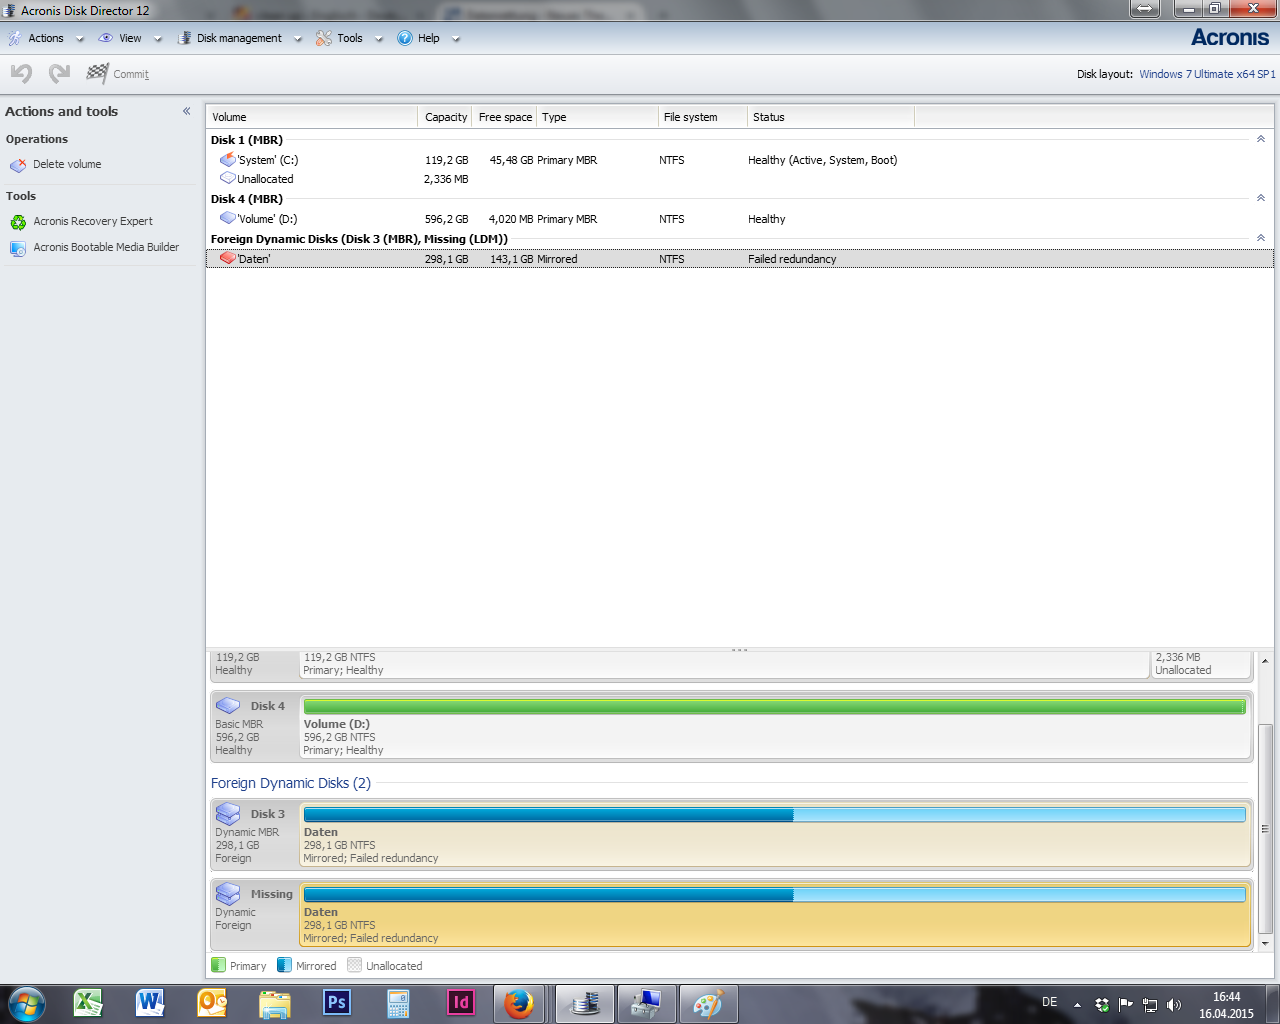Open Firefox from the taskbar
The height and width of the screenshot is (1024, 1280).
[518, 1003]
